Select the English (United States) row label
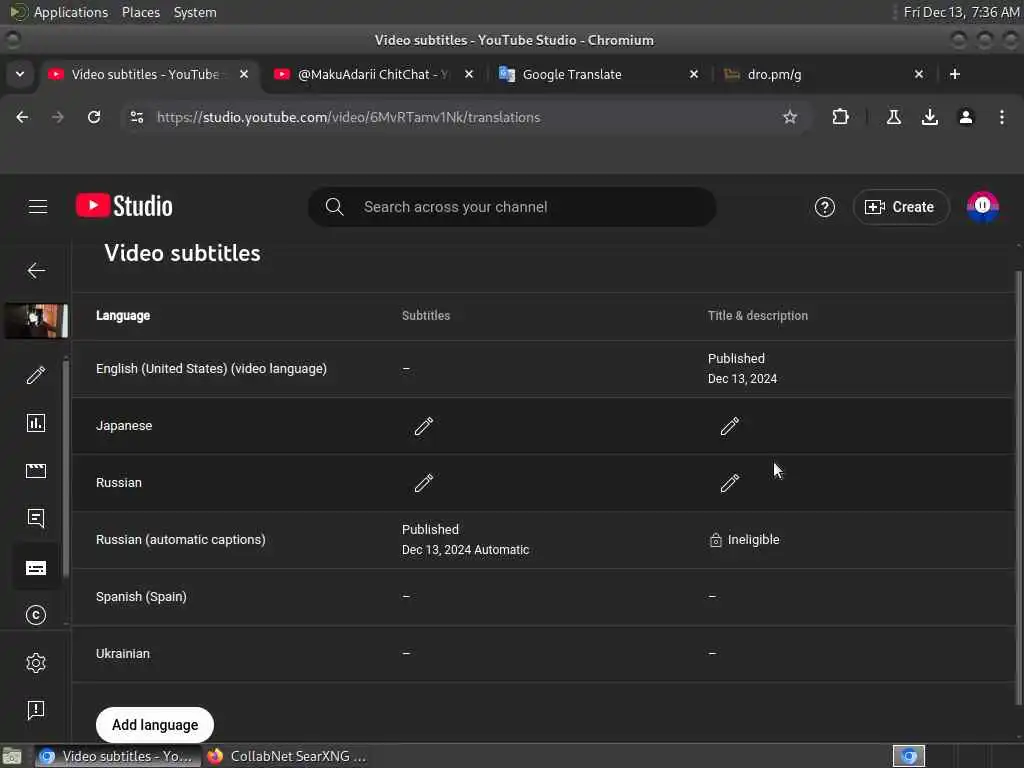This screenshot has width=1024, height=768. click(x=211, y=368)
